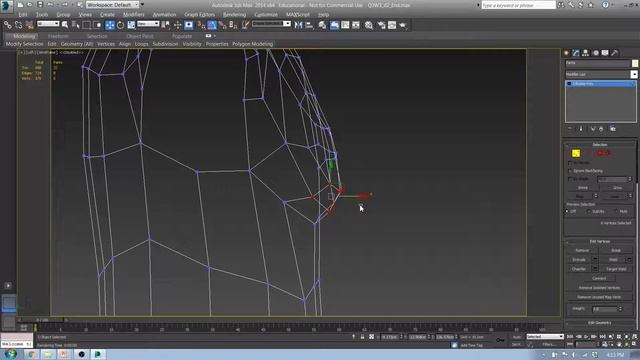The width and height of the screenshot is (640, 360).
Task: Open the Utilities command panel tab
Action: 615,53
